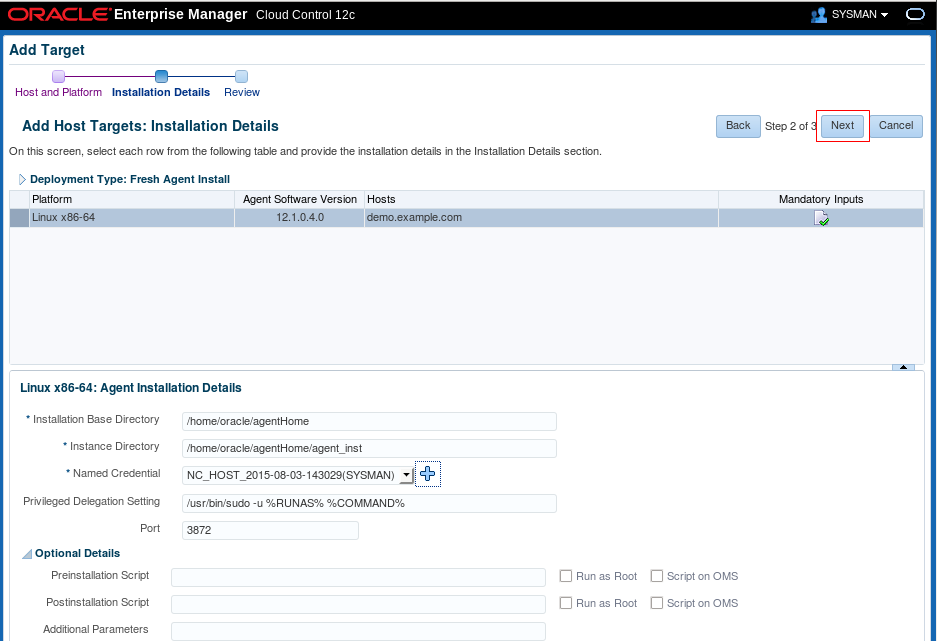Click the add Named Credential plus icon
This screenshot has height=641, width=937.
[x=427, y=474]
